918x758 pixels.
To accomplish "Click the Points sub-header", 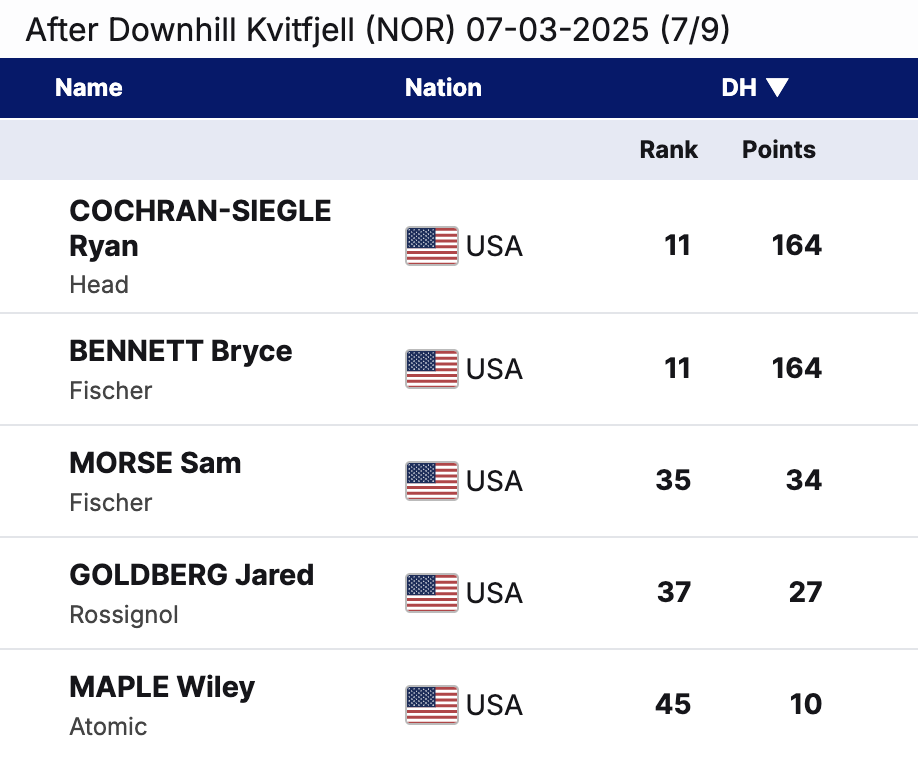I will 778,150.
